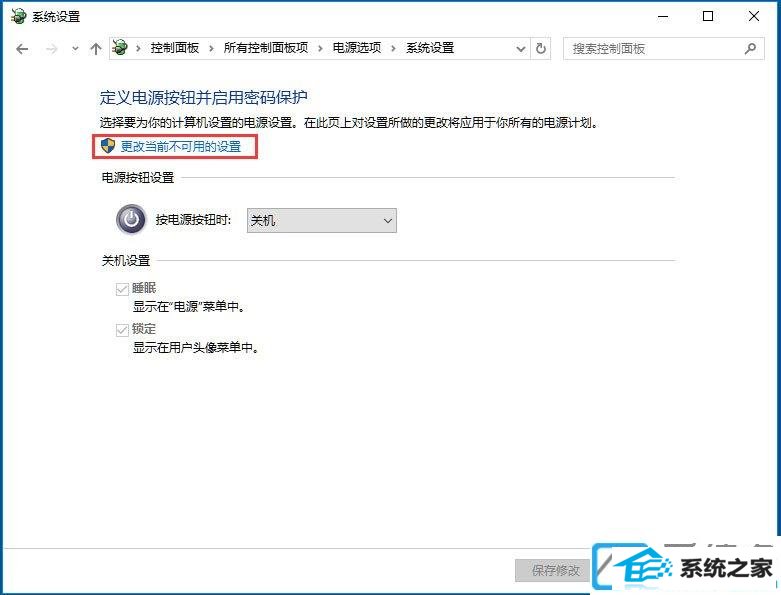Go back with the left arrow button

(22, 49)
